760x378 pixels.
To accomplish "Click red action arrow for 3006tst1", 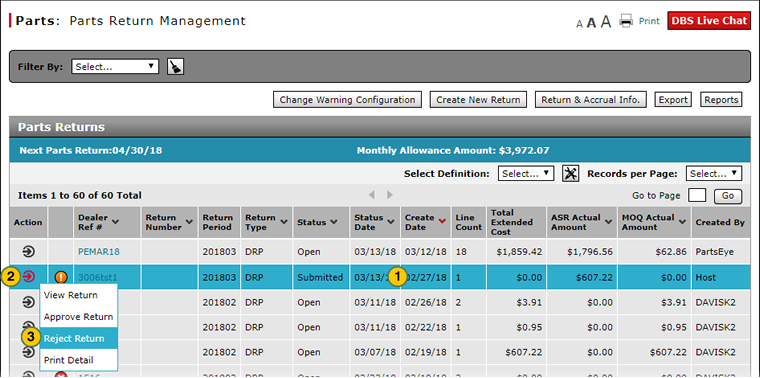I will [x=29, y=277].
